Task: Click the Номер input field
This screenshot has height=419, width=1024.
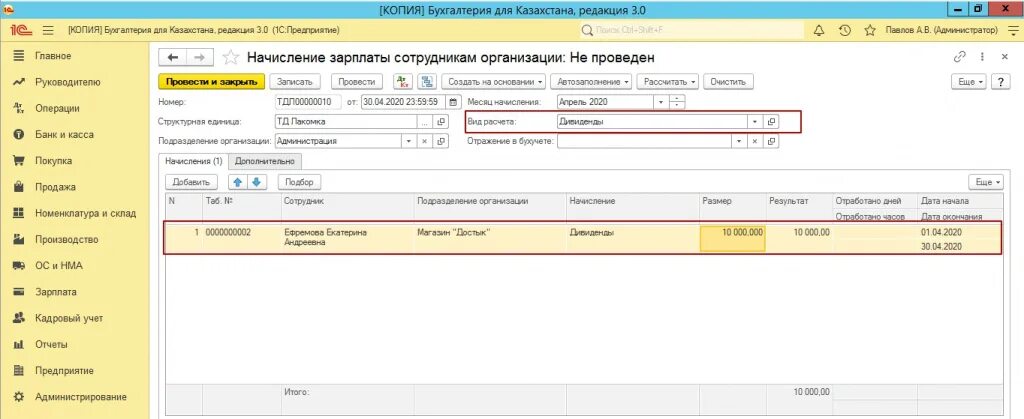Action: [308, 102]
